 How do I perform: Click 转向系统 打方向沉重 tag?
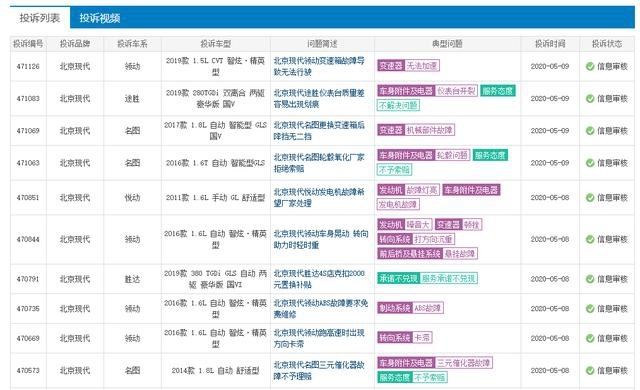[x=416, y=239]
